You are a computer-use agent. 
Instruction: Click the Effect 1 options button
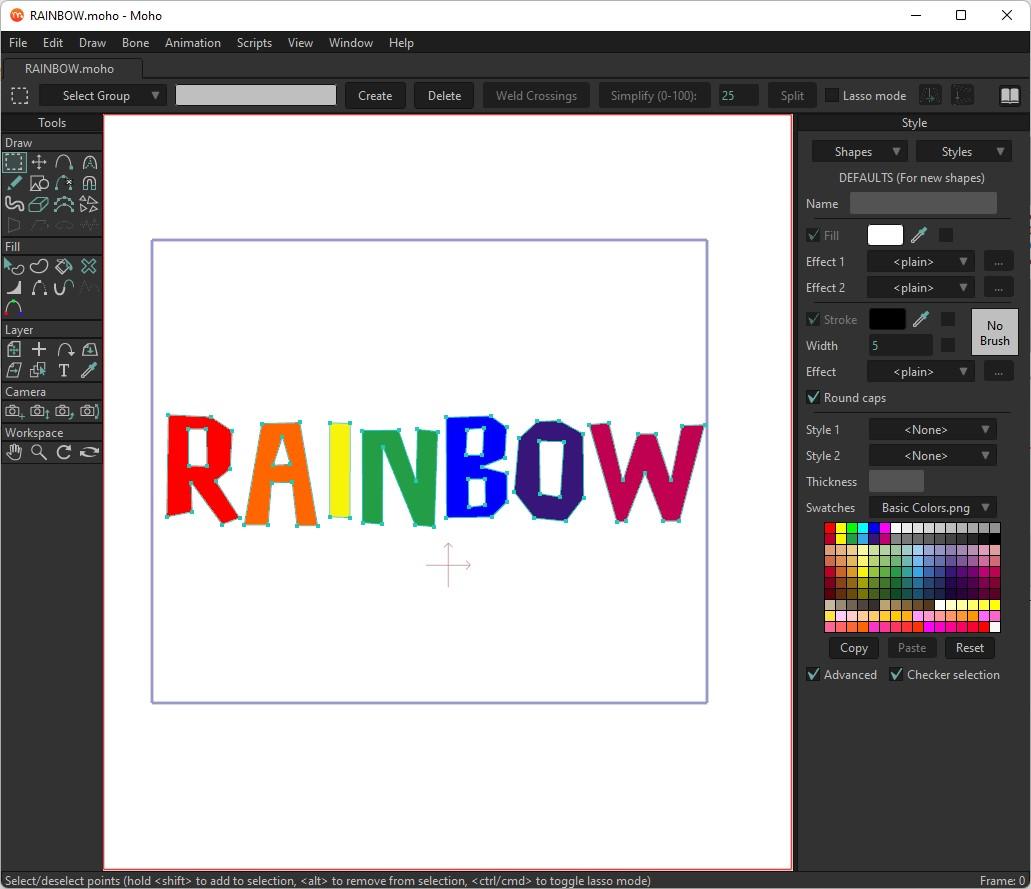tap(998, 261)
